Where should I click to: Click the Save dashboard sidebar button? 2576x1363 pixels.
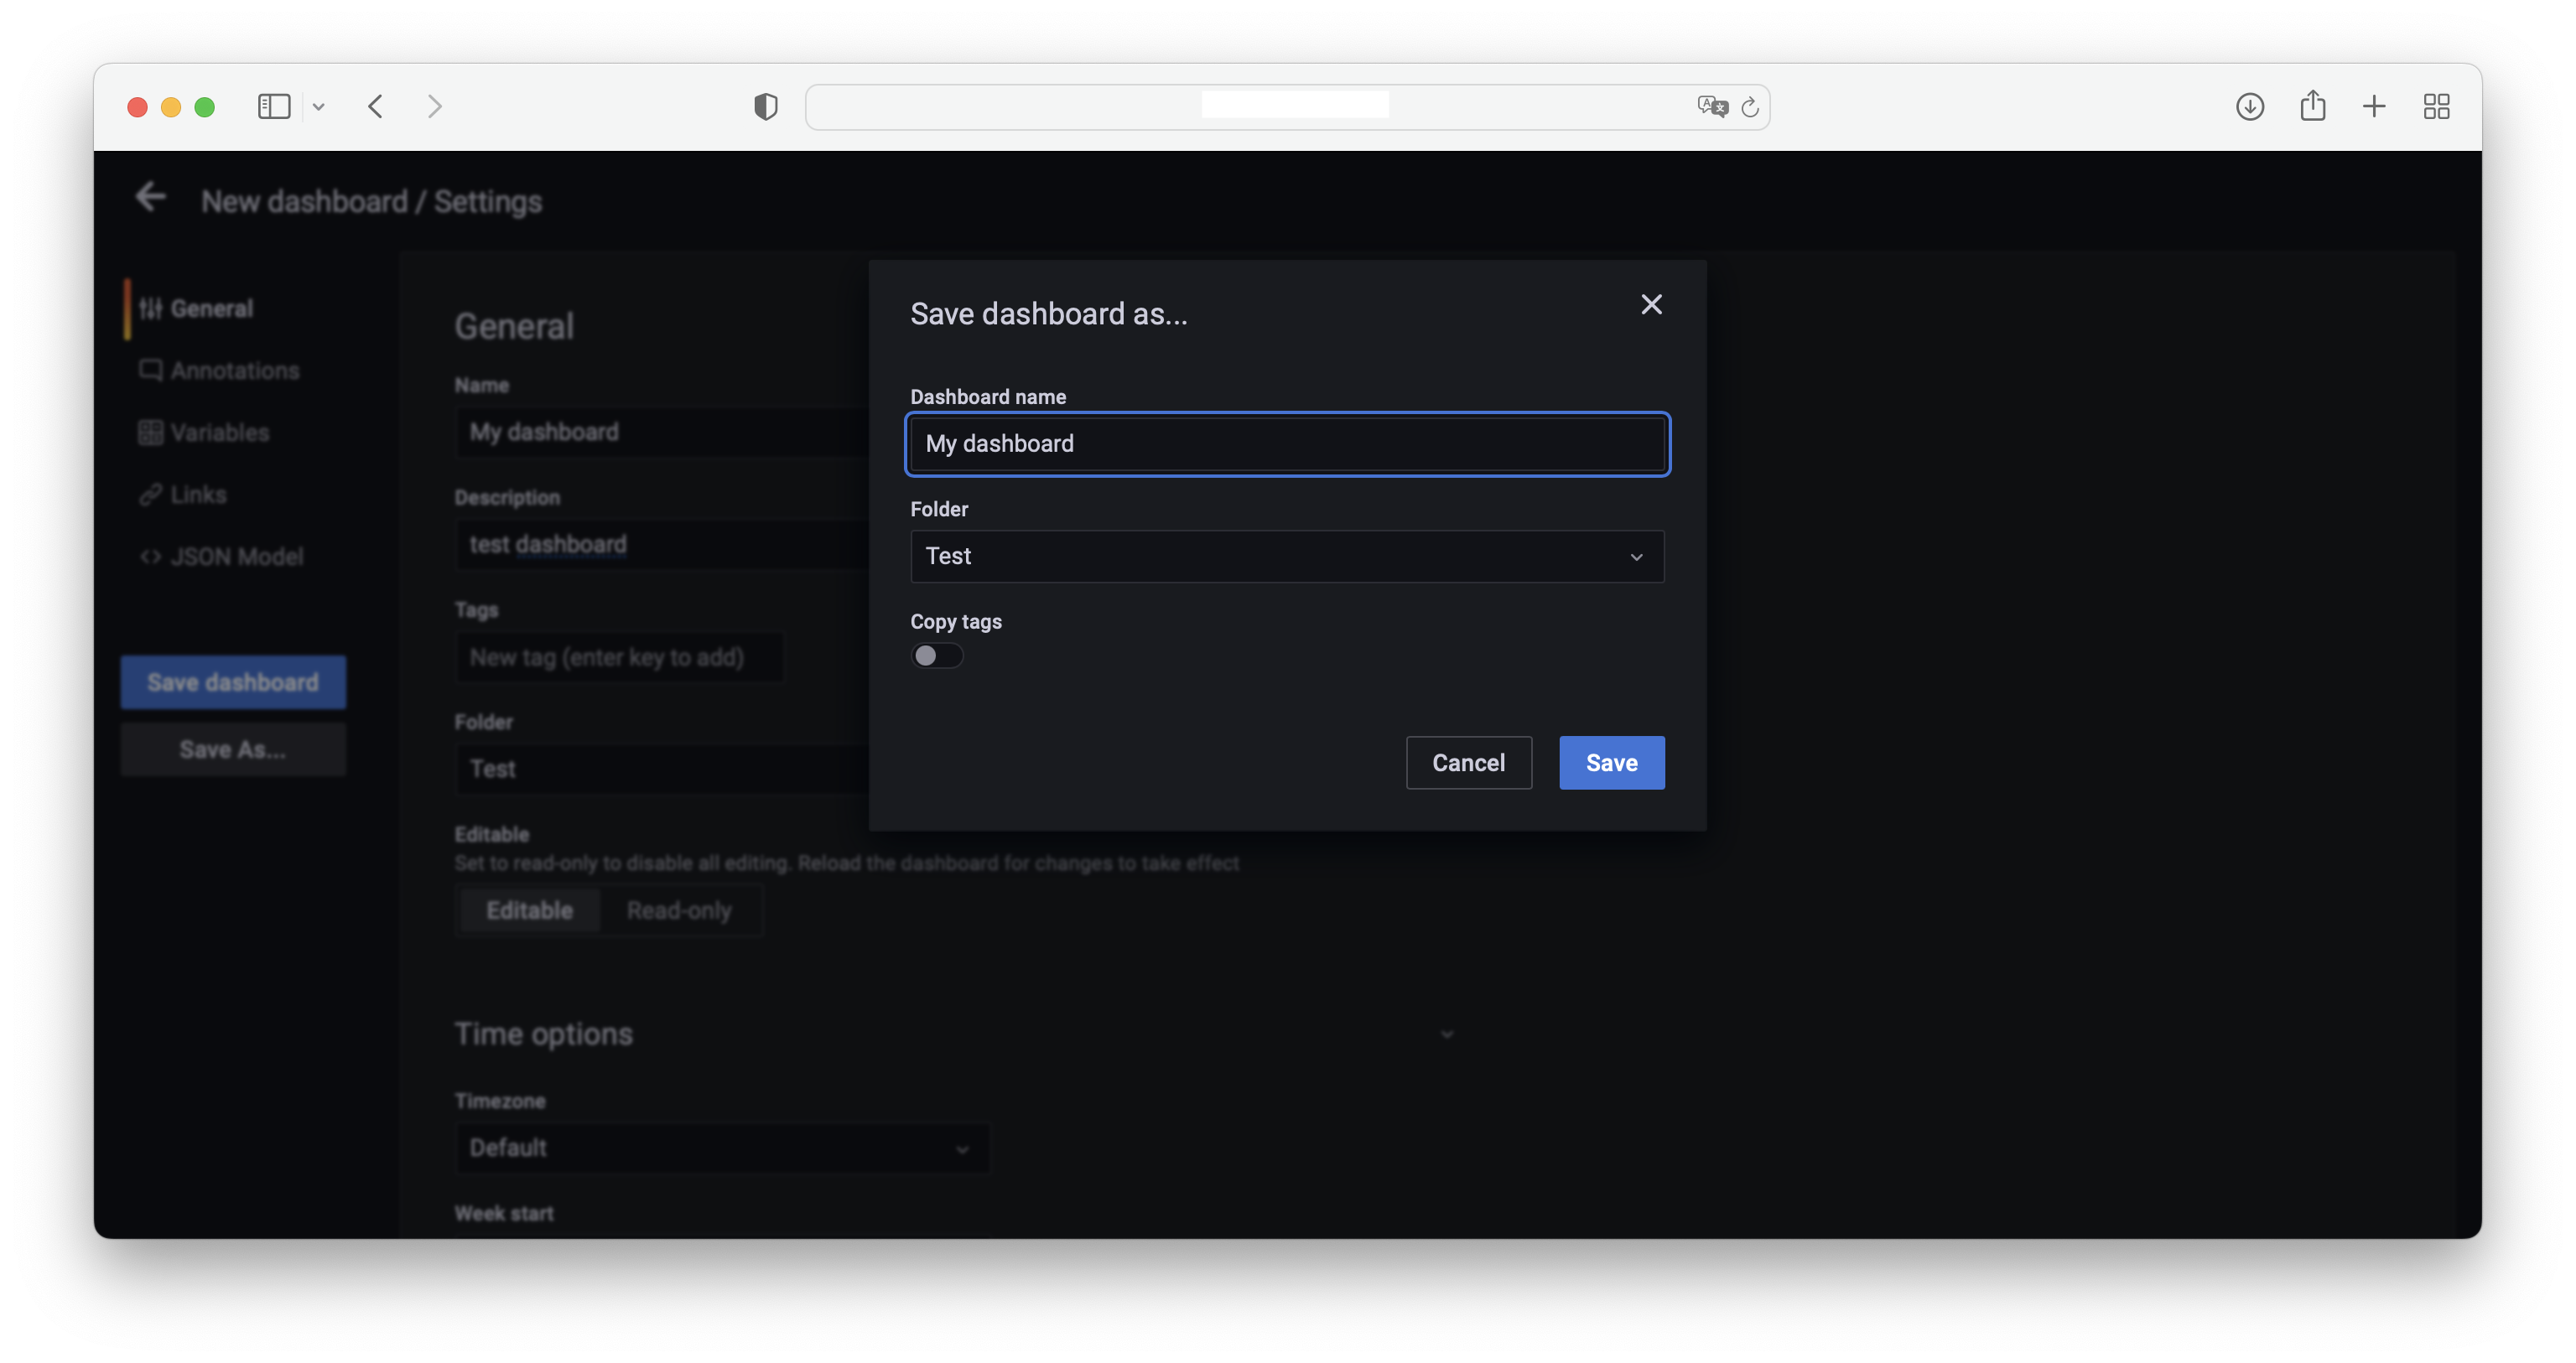tap(233, 682)
